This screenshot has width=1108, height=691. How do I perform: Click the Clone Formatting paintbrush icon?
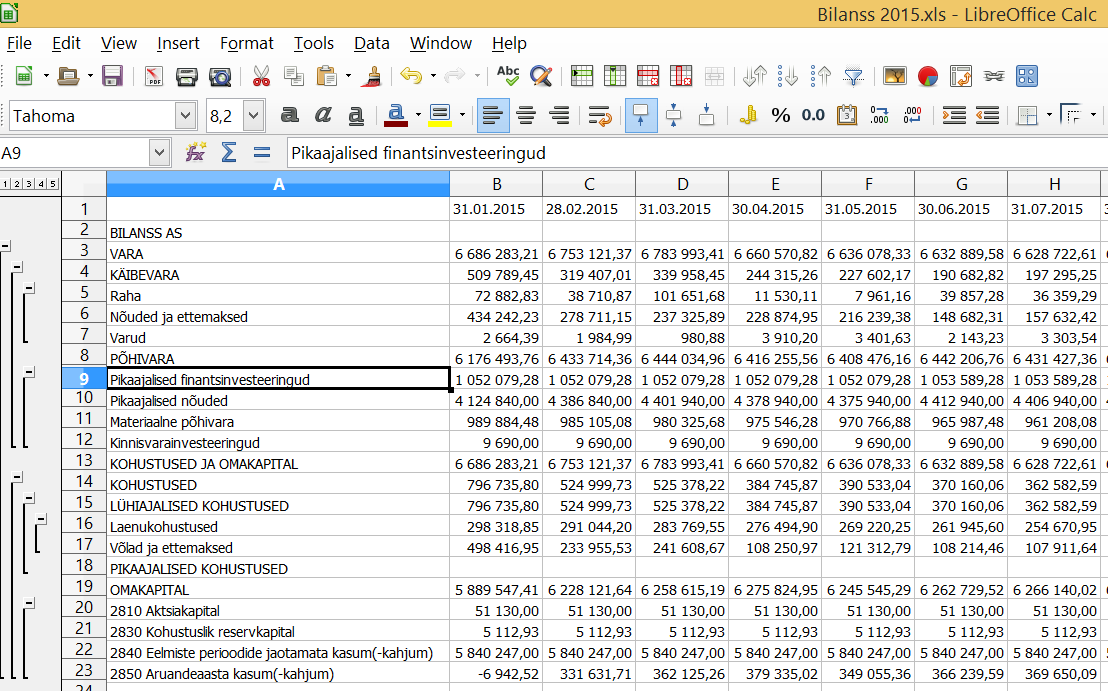click(373, 76)
